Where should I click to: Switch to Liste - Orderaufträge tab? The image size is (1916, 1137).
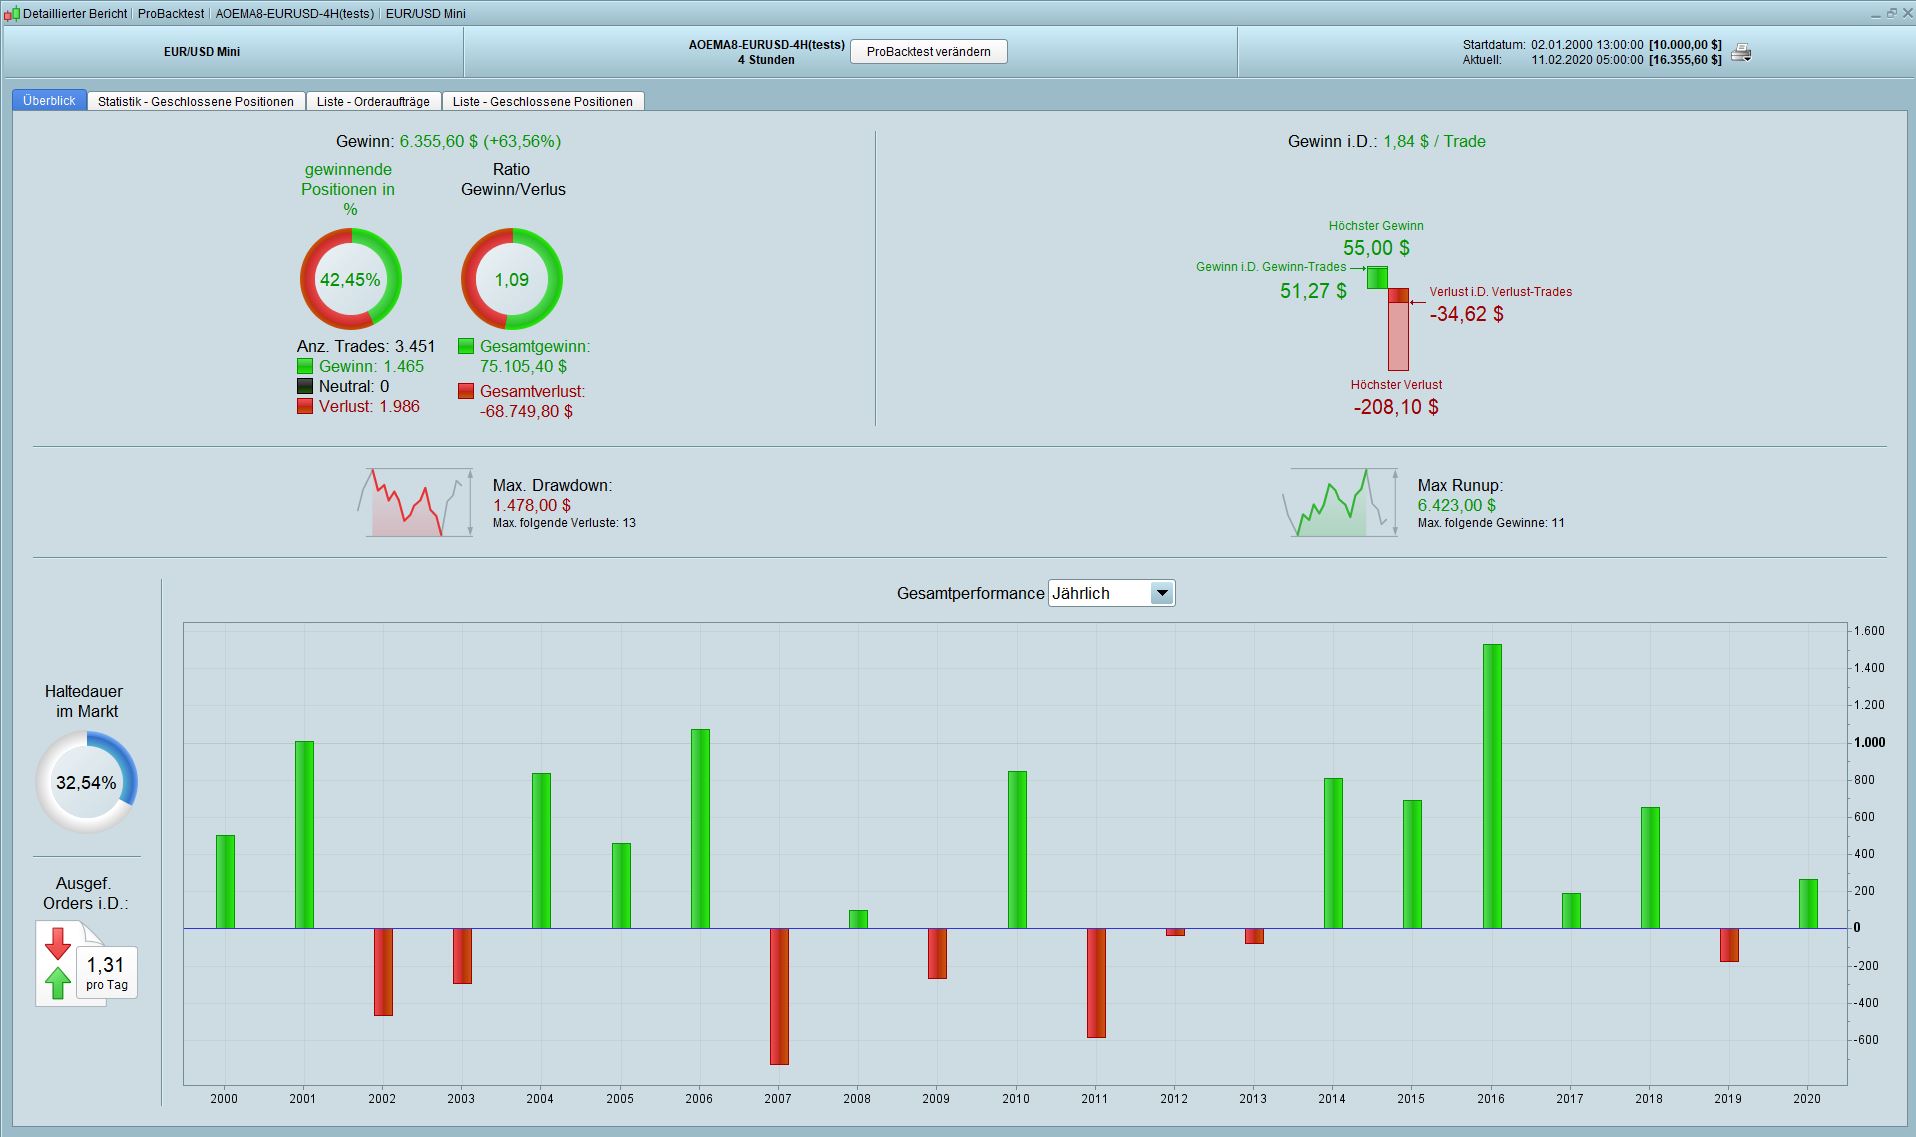click(x=373, y=101)
